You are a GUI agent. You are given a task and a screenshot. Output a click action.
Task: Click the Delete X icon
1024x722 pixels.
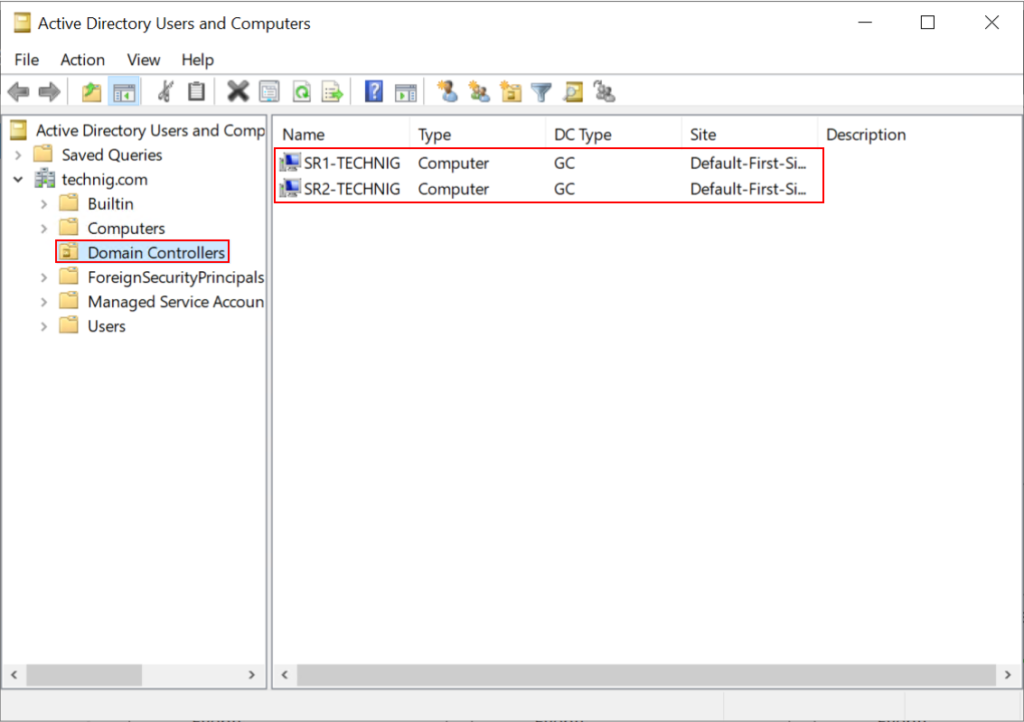click(x=238, y=91)
